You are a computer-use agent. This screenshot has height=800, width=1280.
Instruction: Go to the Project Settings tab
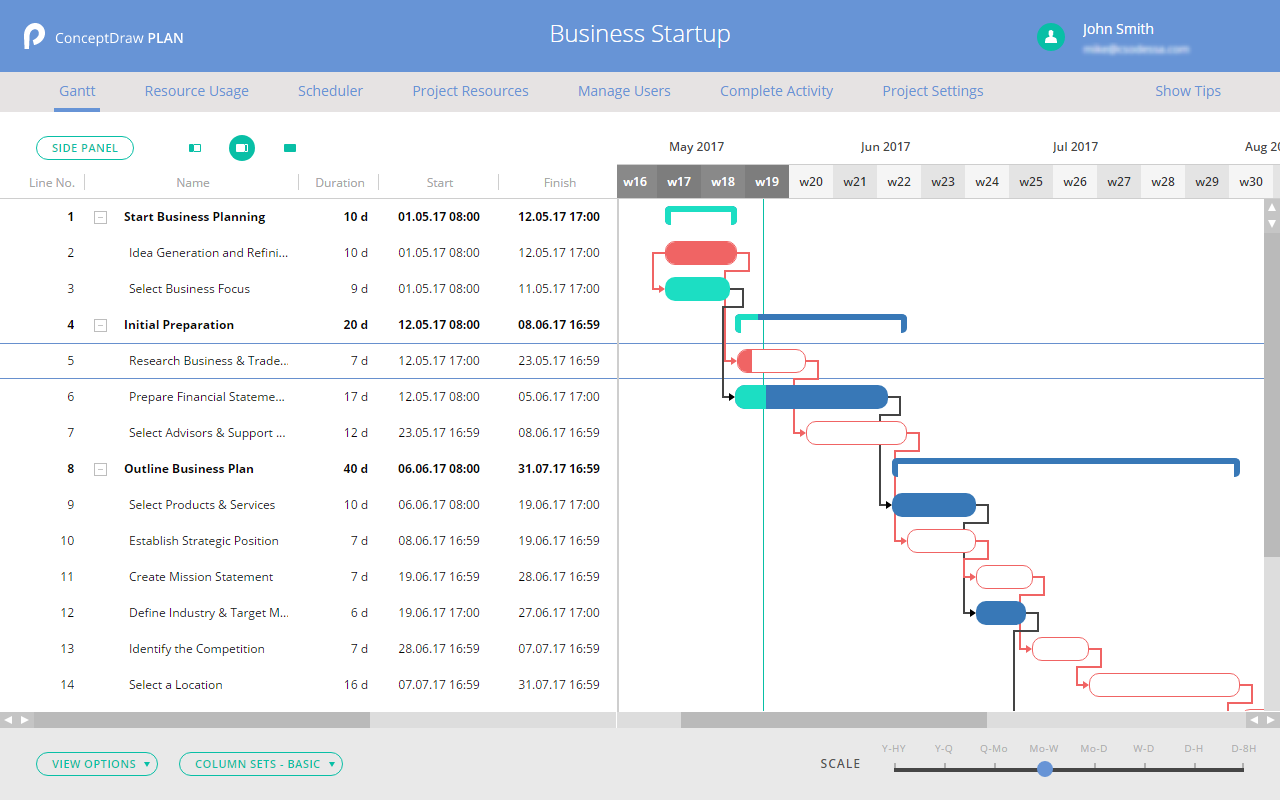pos(933,91)
